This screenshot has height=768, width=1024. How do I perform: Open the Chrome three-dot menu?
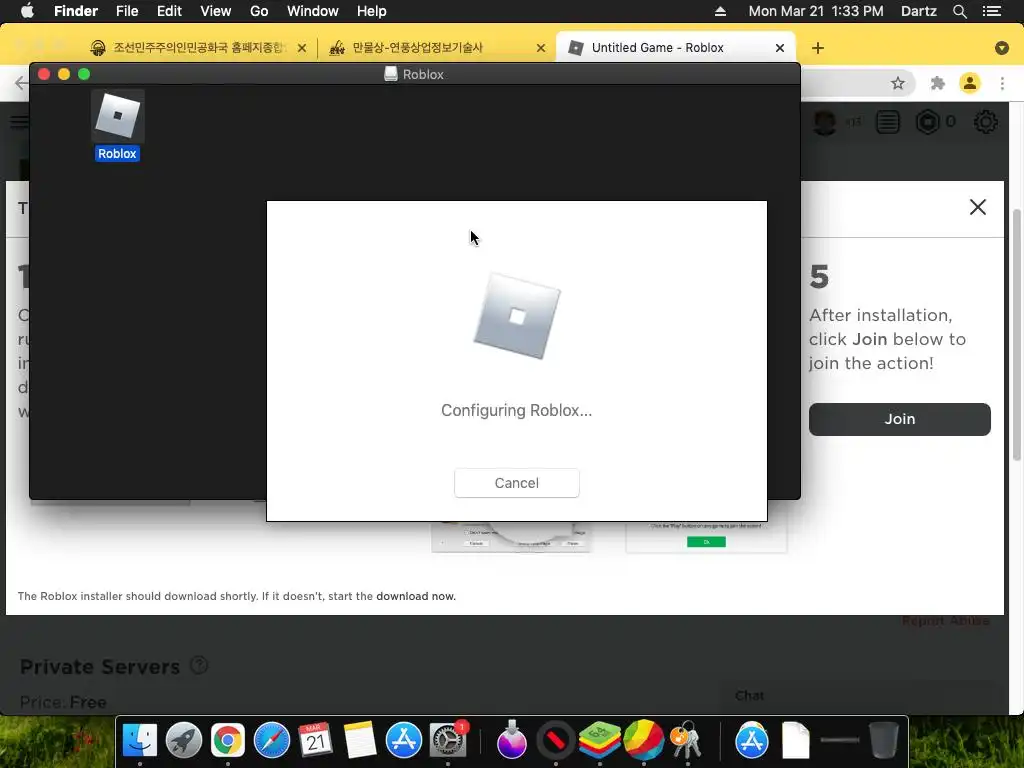tap(1002, 83)
